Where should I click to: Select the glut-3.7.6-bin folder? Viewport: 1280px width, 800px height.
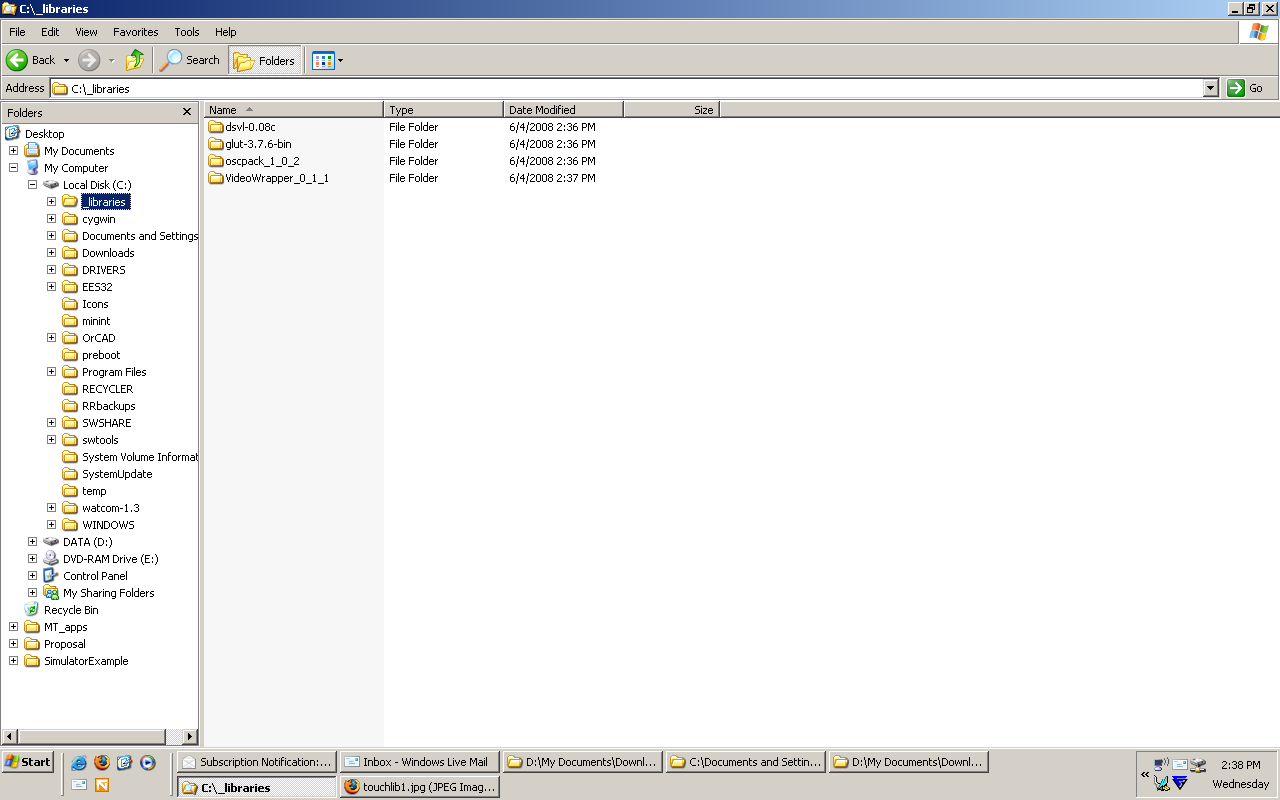(x=249, y=144)
